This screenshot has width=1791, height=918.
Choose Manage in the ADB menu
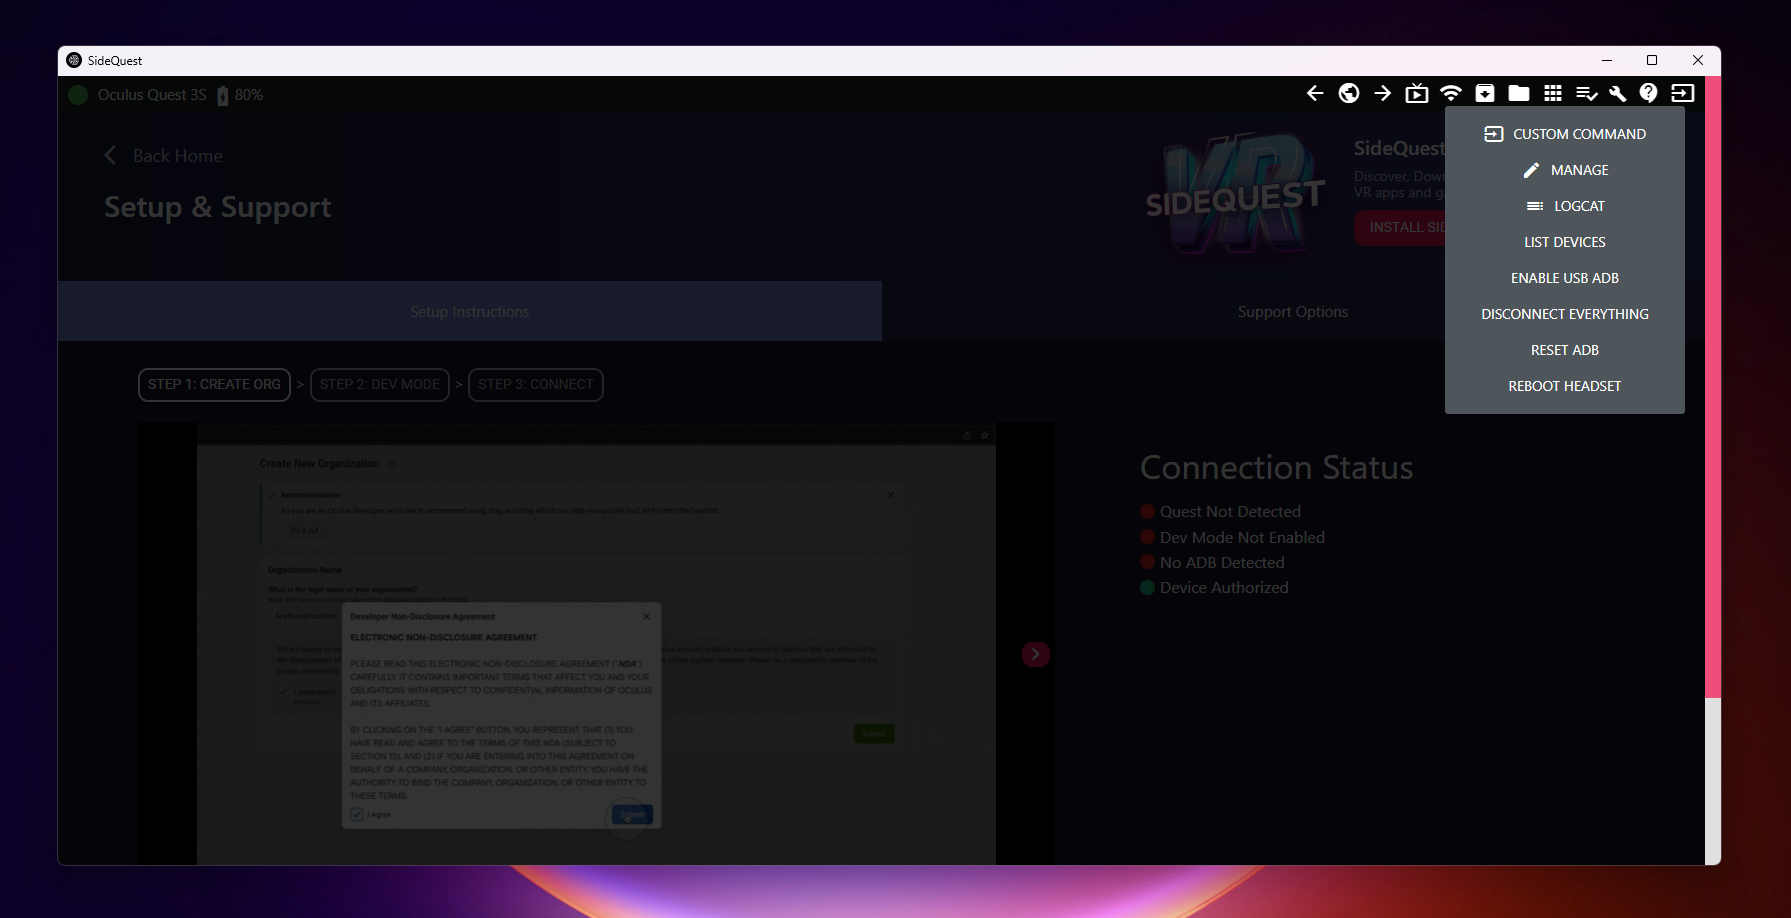[x=1565, y=170]
